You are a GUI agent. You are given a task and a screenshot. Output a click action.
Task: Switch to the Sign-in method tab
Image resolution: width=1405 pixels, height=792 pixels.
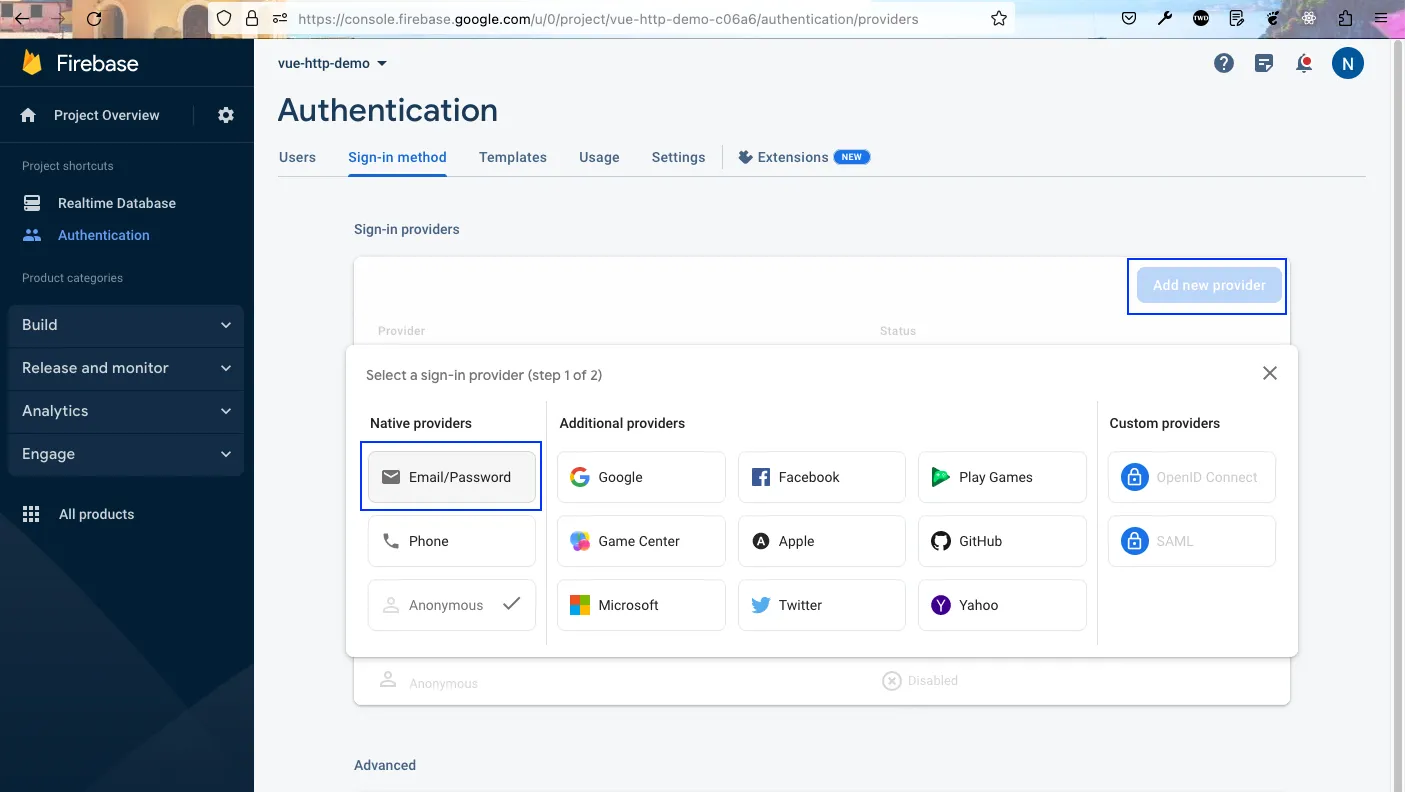pyautogui.click(x=397, y=157)
